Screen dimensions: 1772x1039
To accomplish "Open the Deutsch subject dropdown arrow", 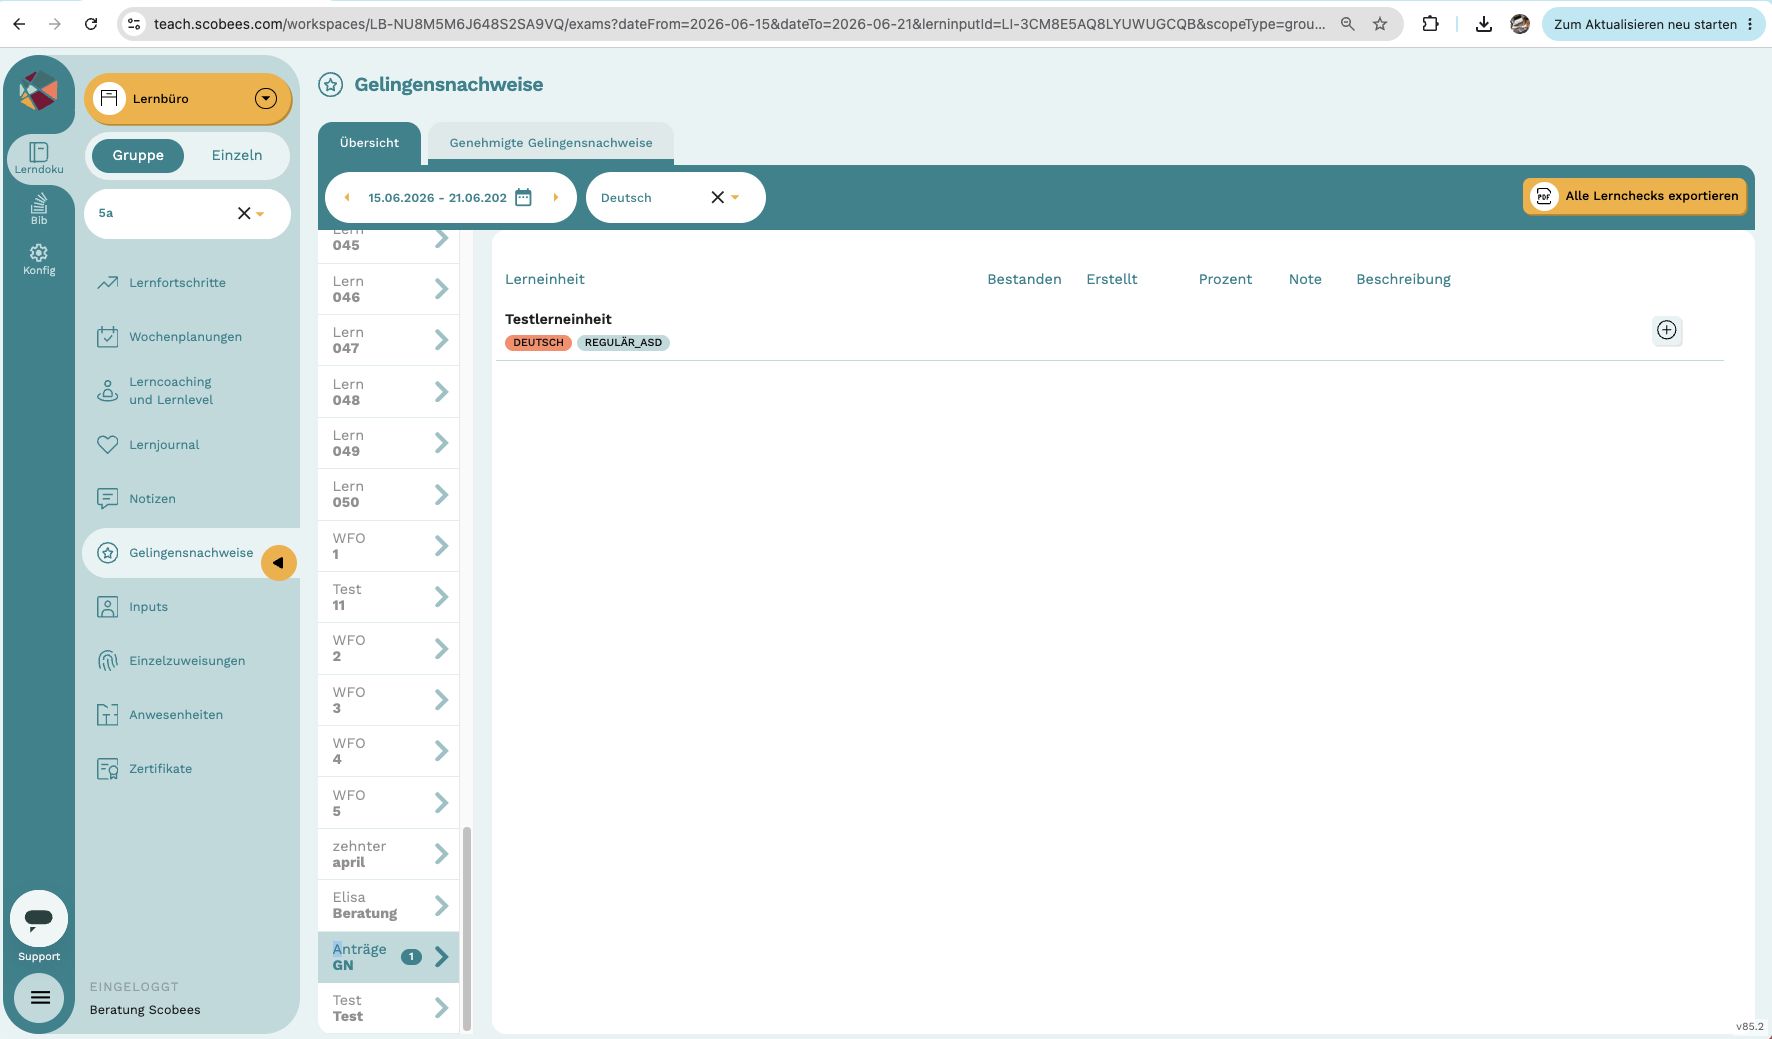I will [735, 198].
